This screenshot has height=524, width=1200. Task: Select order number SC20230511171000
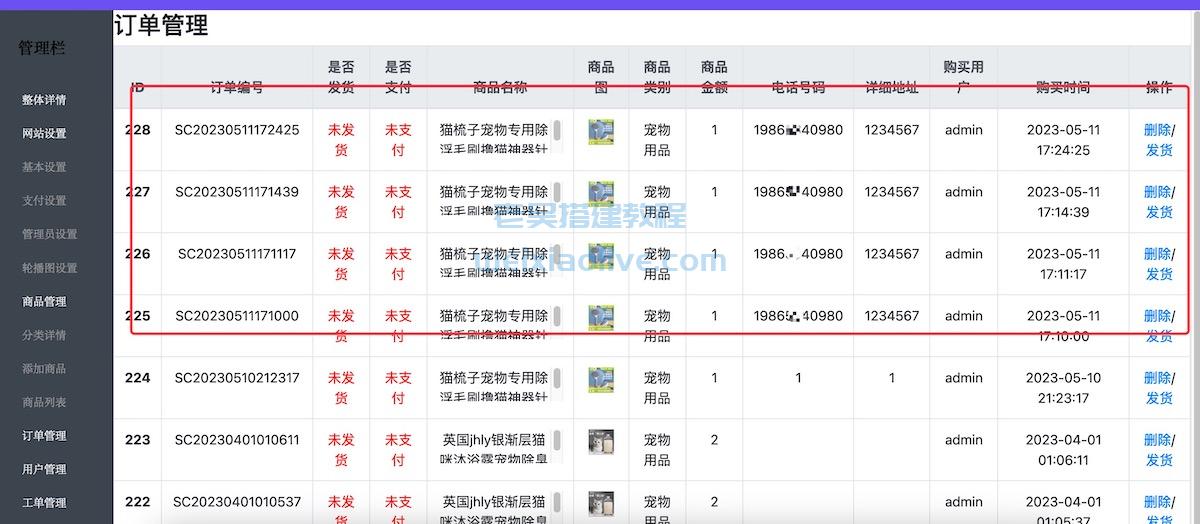pyautogui.click(x=237, y=316)
